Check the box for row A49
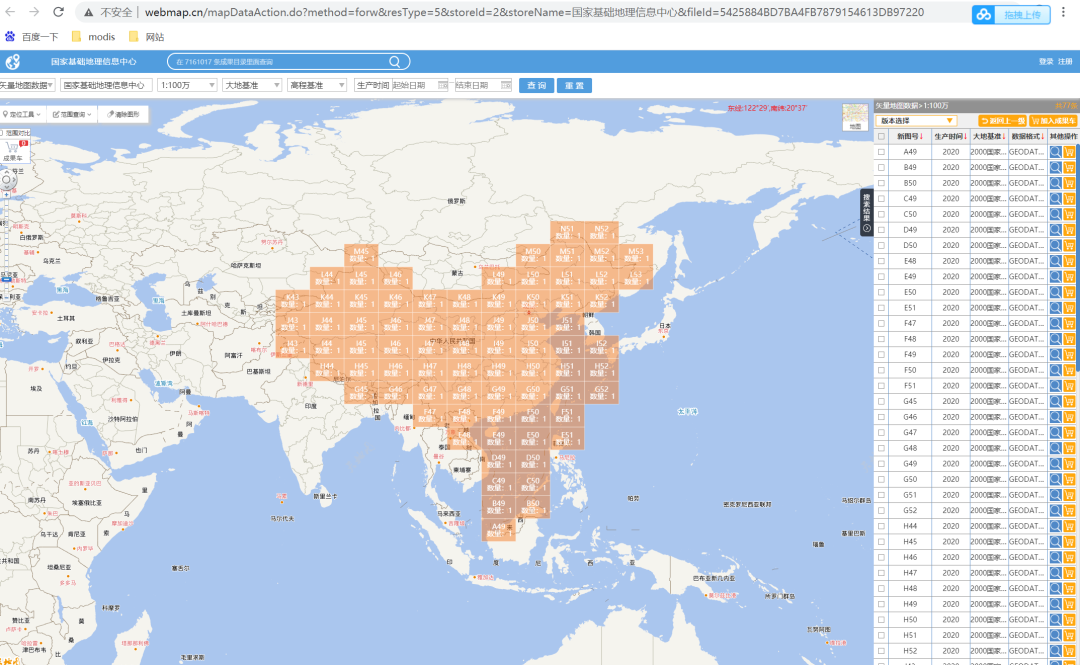This screenshot has height=665, width=1080. click(881, 152)
